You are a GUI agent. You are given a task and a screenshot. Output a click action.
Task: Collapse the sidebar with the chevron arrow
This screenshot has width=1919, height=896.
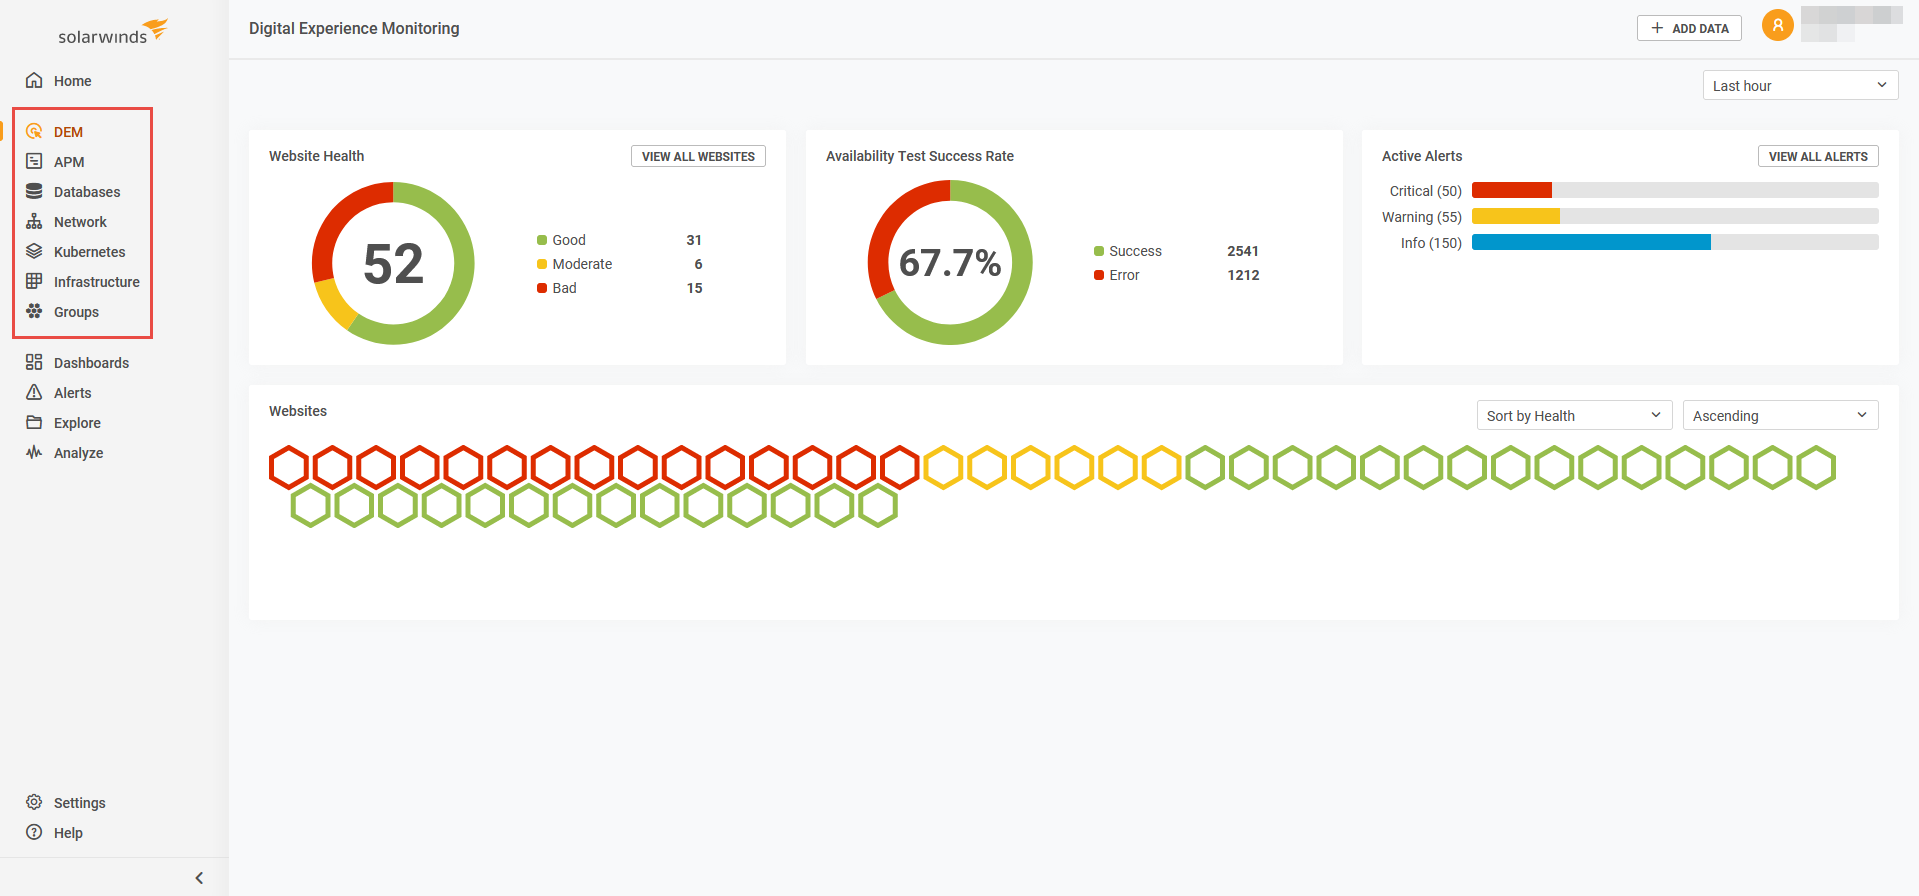click(x=199, y=878)
